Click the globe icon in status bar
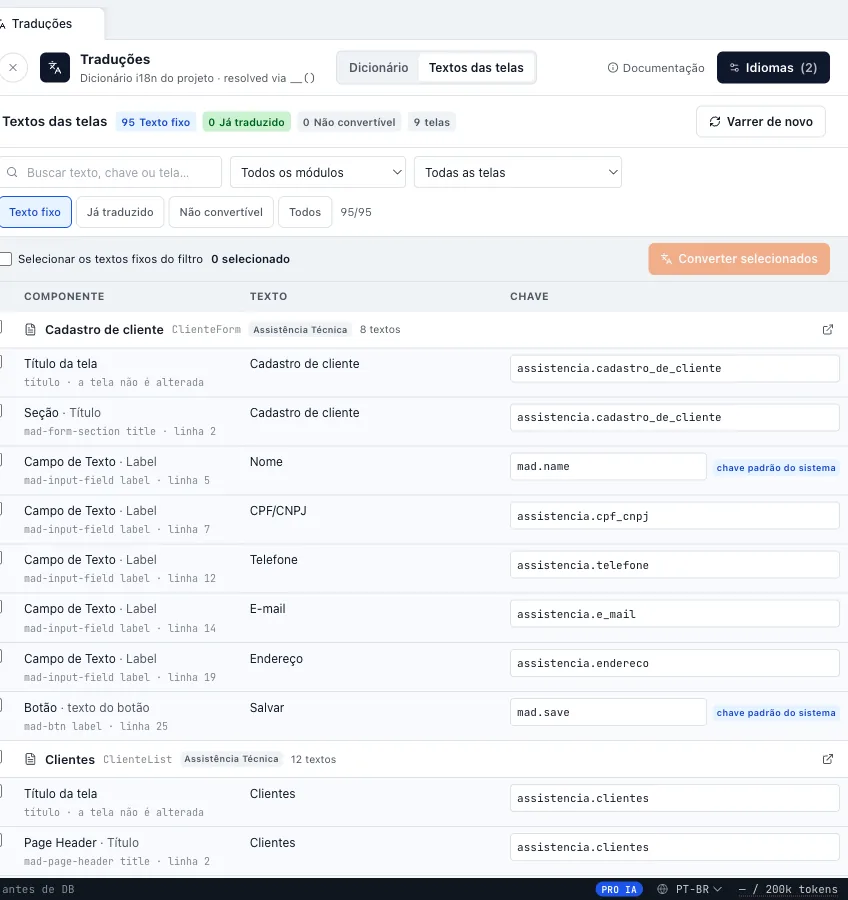Image resolution: width=848 pixels, height=900 pixels. [x=663, y=889]
